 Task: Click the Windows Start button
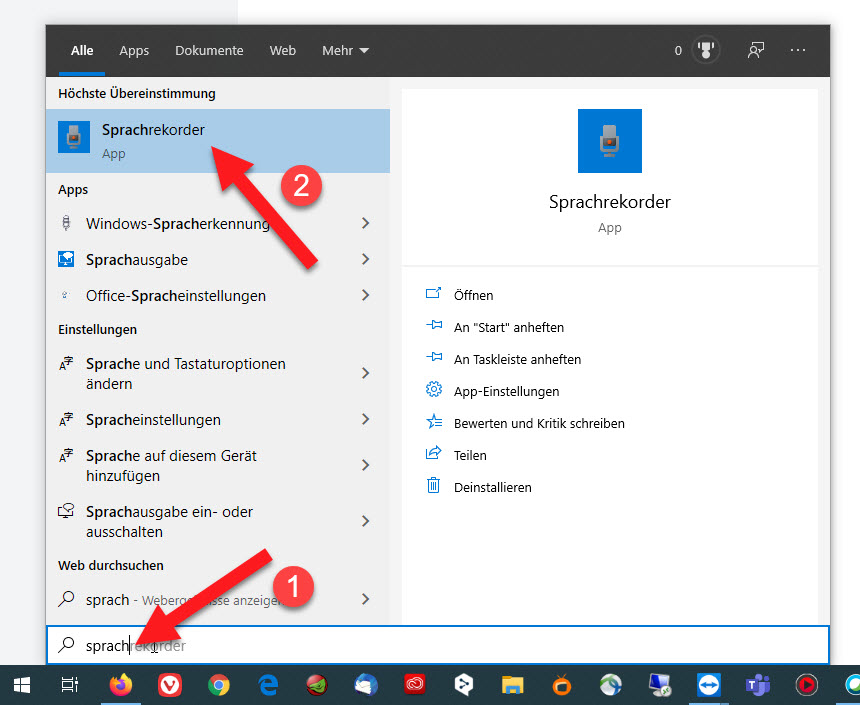tap(21, 685)
